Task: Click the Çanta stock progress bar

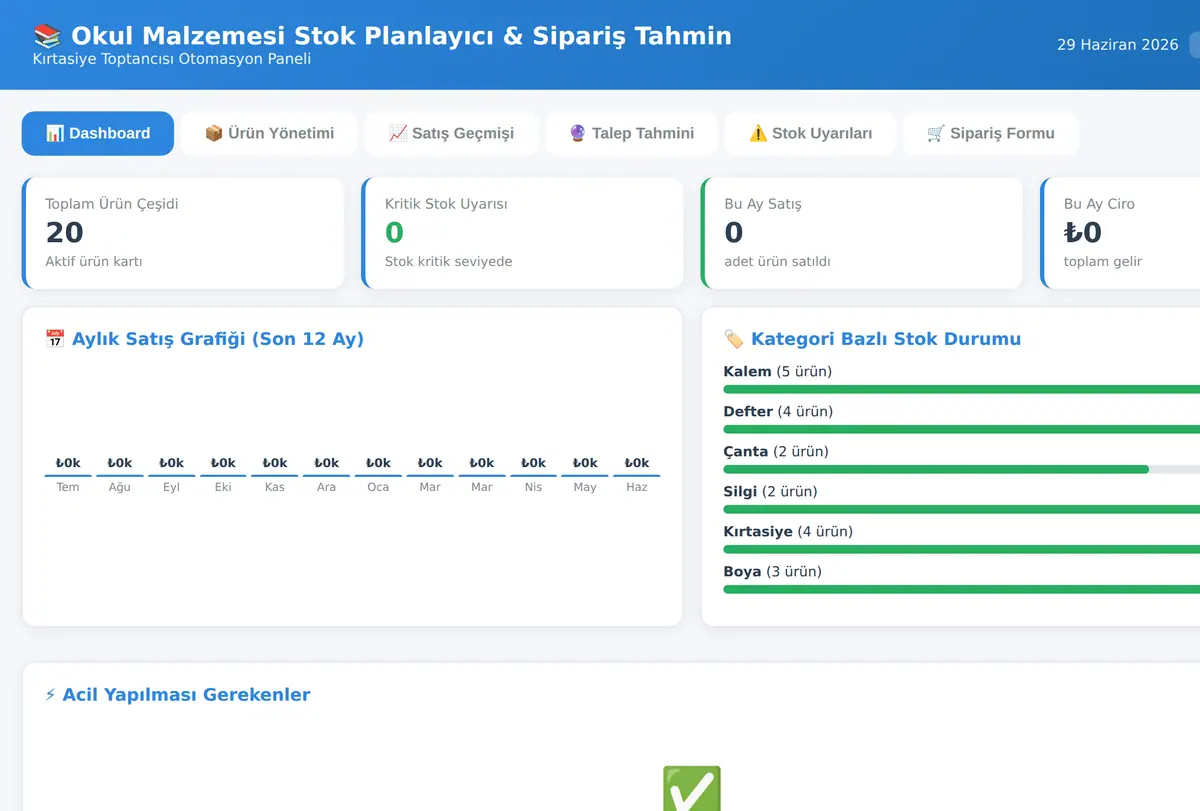Action: [x=961, y=469]
